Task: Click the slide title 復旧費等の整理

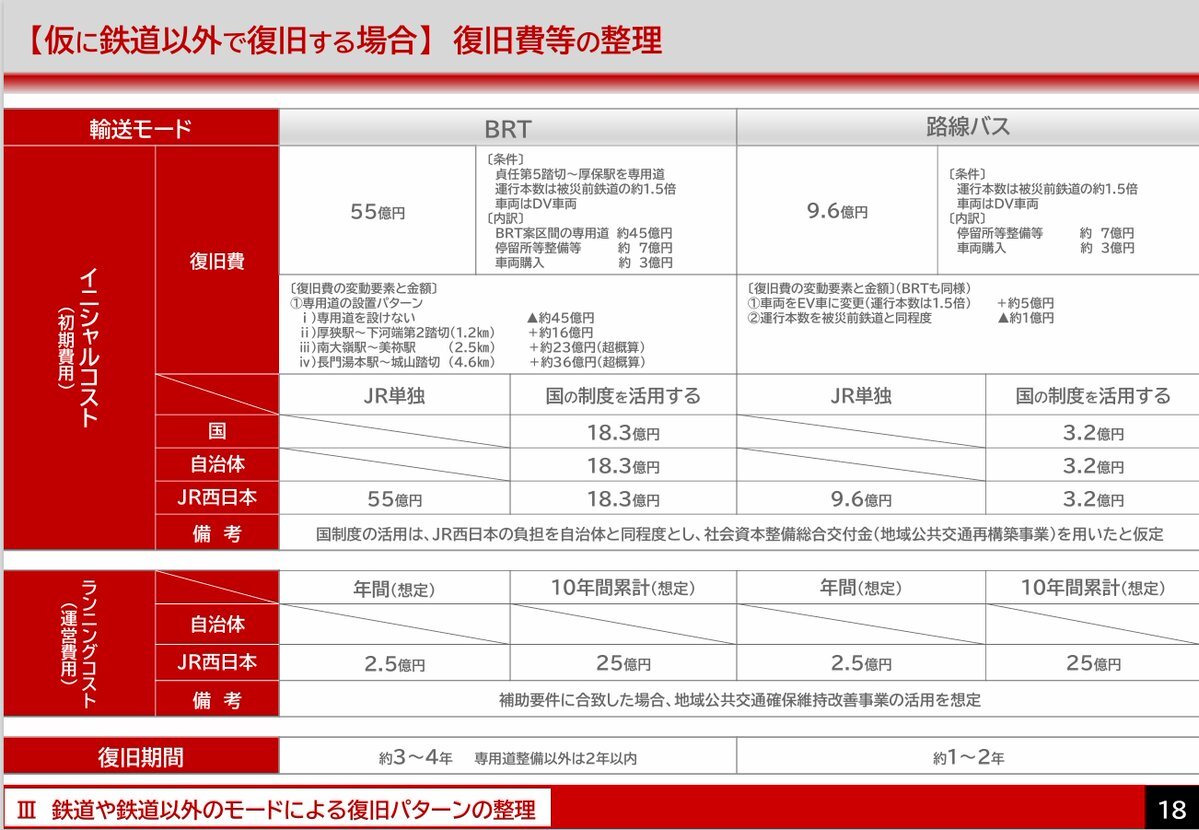Action: click(557, 41)
